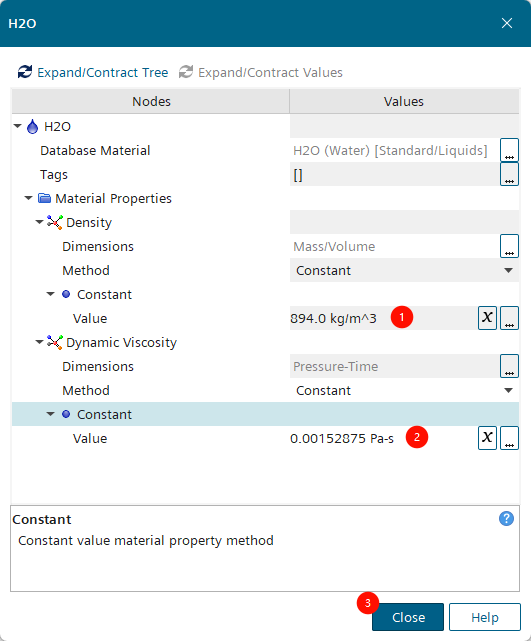Viewport: 531px width, 641px height.
Task: Click the Help button
Action: [x=485, y=617]
